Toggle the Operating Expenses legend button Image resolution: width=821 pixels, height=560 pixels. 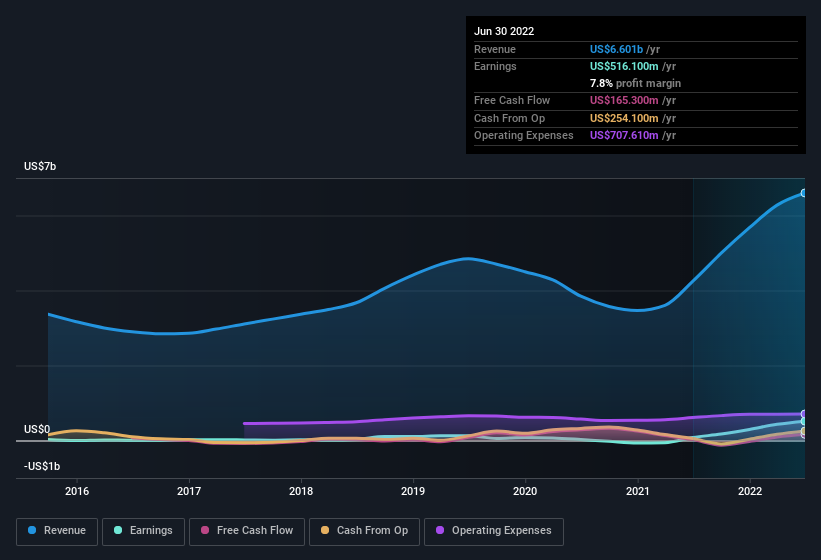[x=494, y=531]
